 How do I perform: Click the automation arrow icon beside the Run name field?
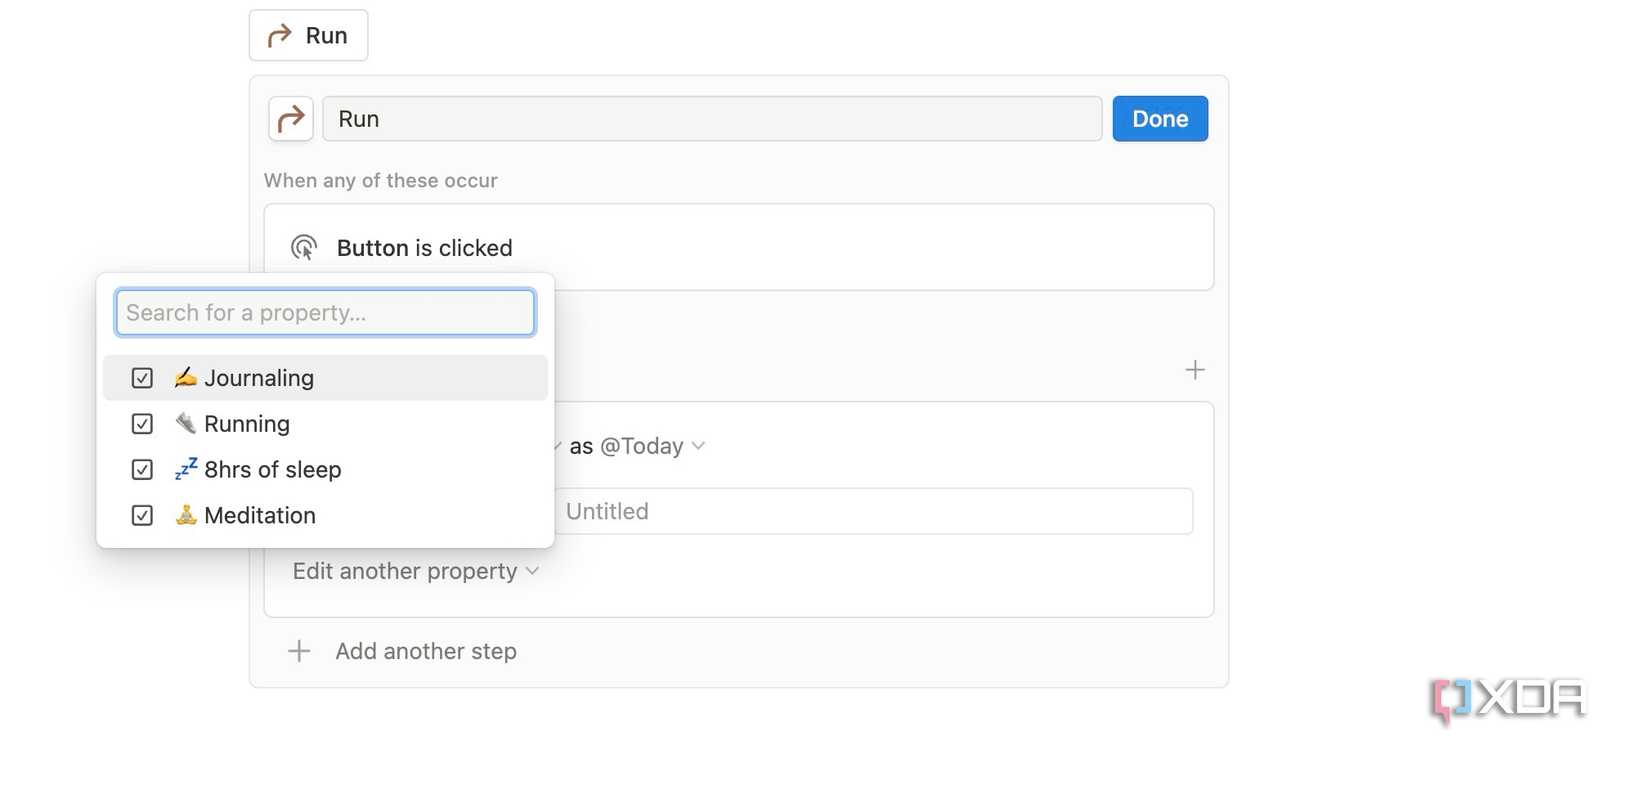click(x=290, y=118)
